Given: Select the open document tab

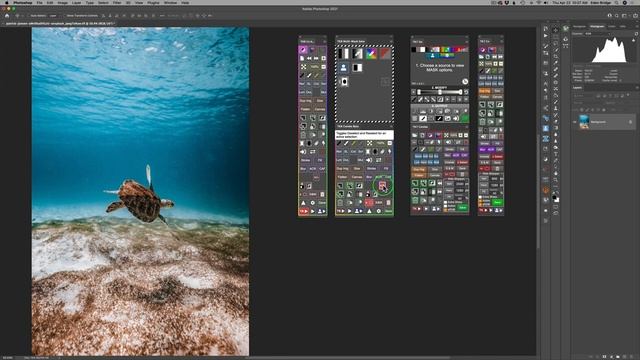Looking at the screenshot, I should pyautogui.click(x=59, y=23).
